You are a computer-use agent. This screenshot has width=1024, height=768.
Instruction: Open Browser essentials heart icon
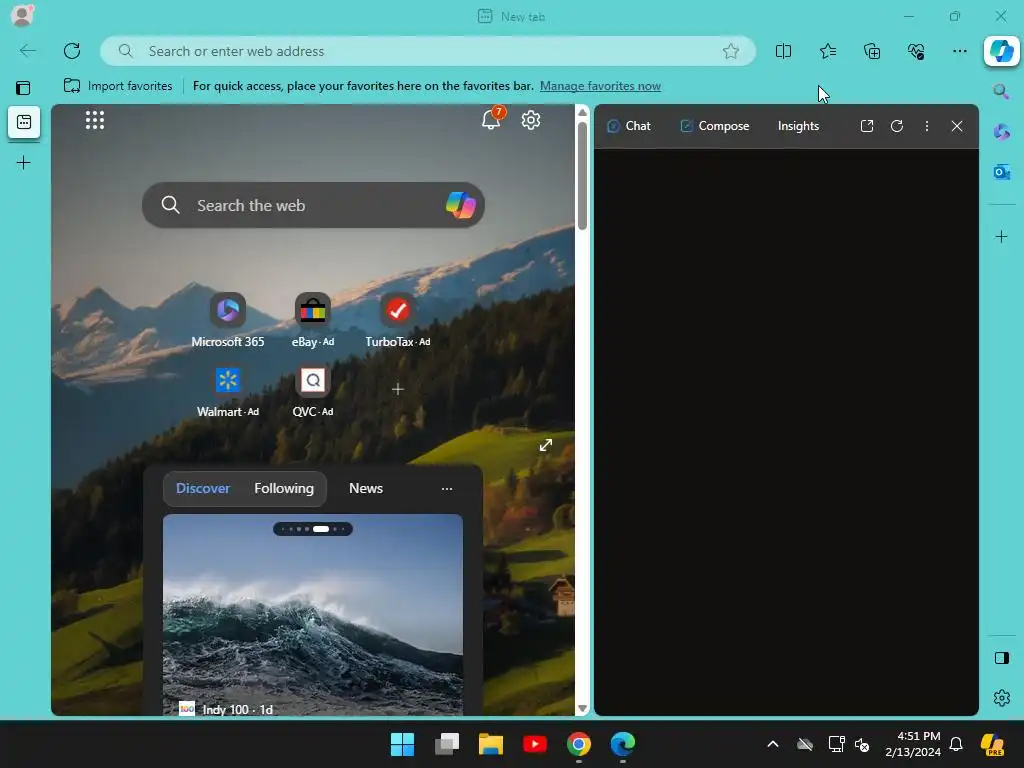pyautogui.click(x=916, y=51)
